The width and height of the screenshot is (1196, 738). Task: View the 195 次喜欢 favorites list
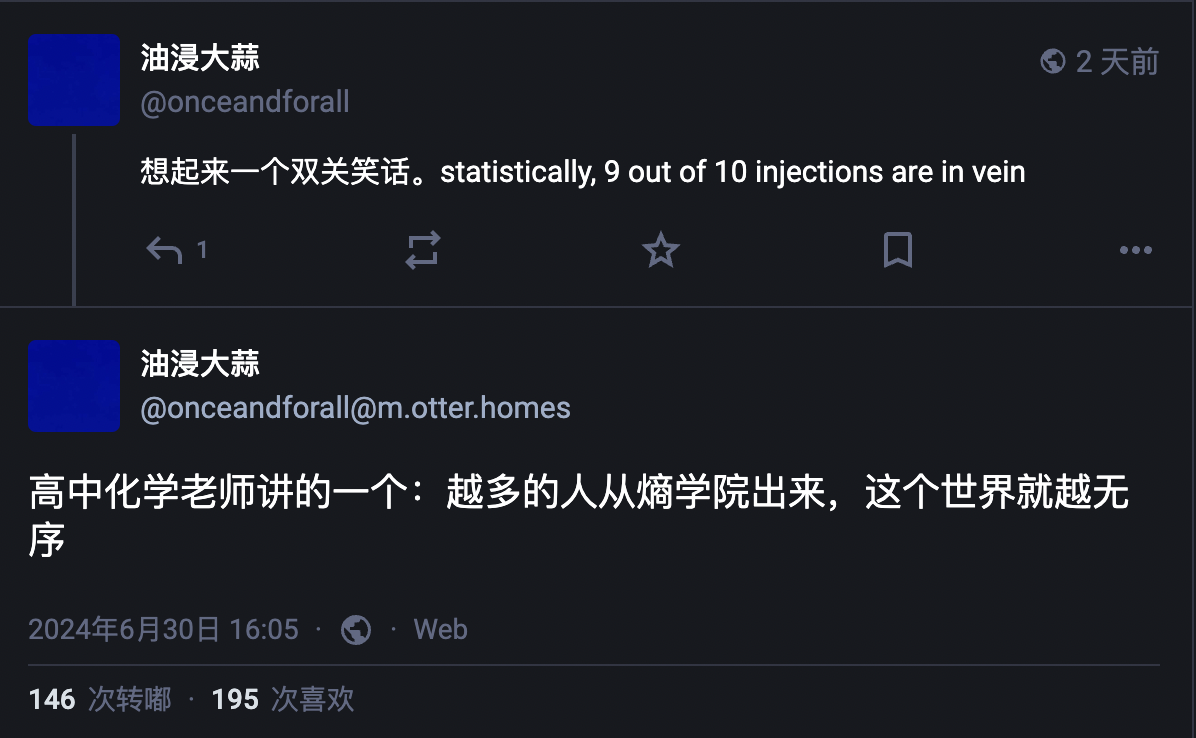[x=283, y=699]
